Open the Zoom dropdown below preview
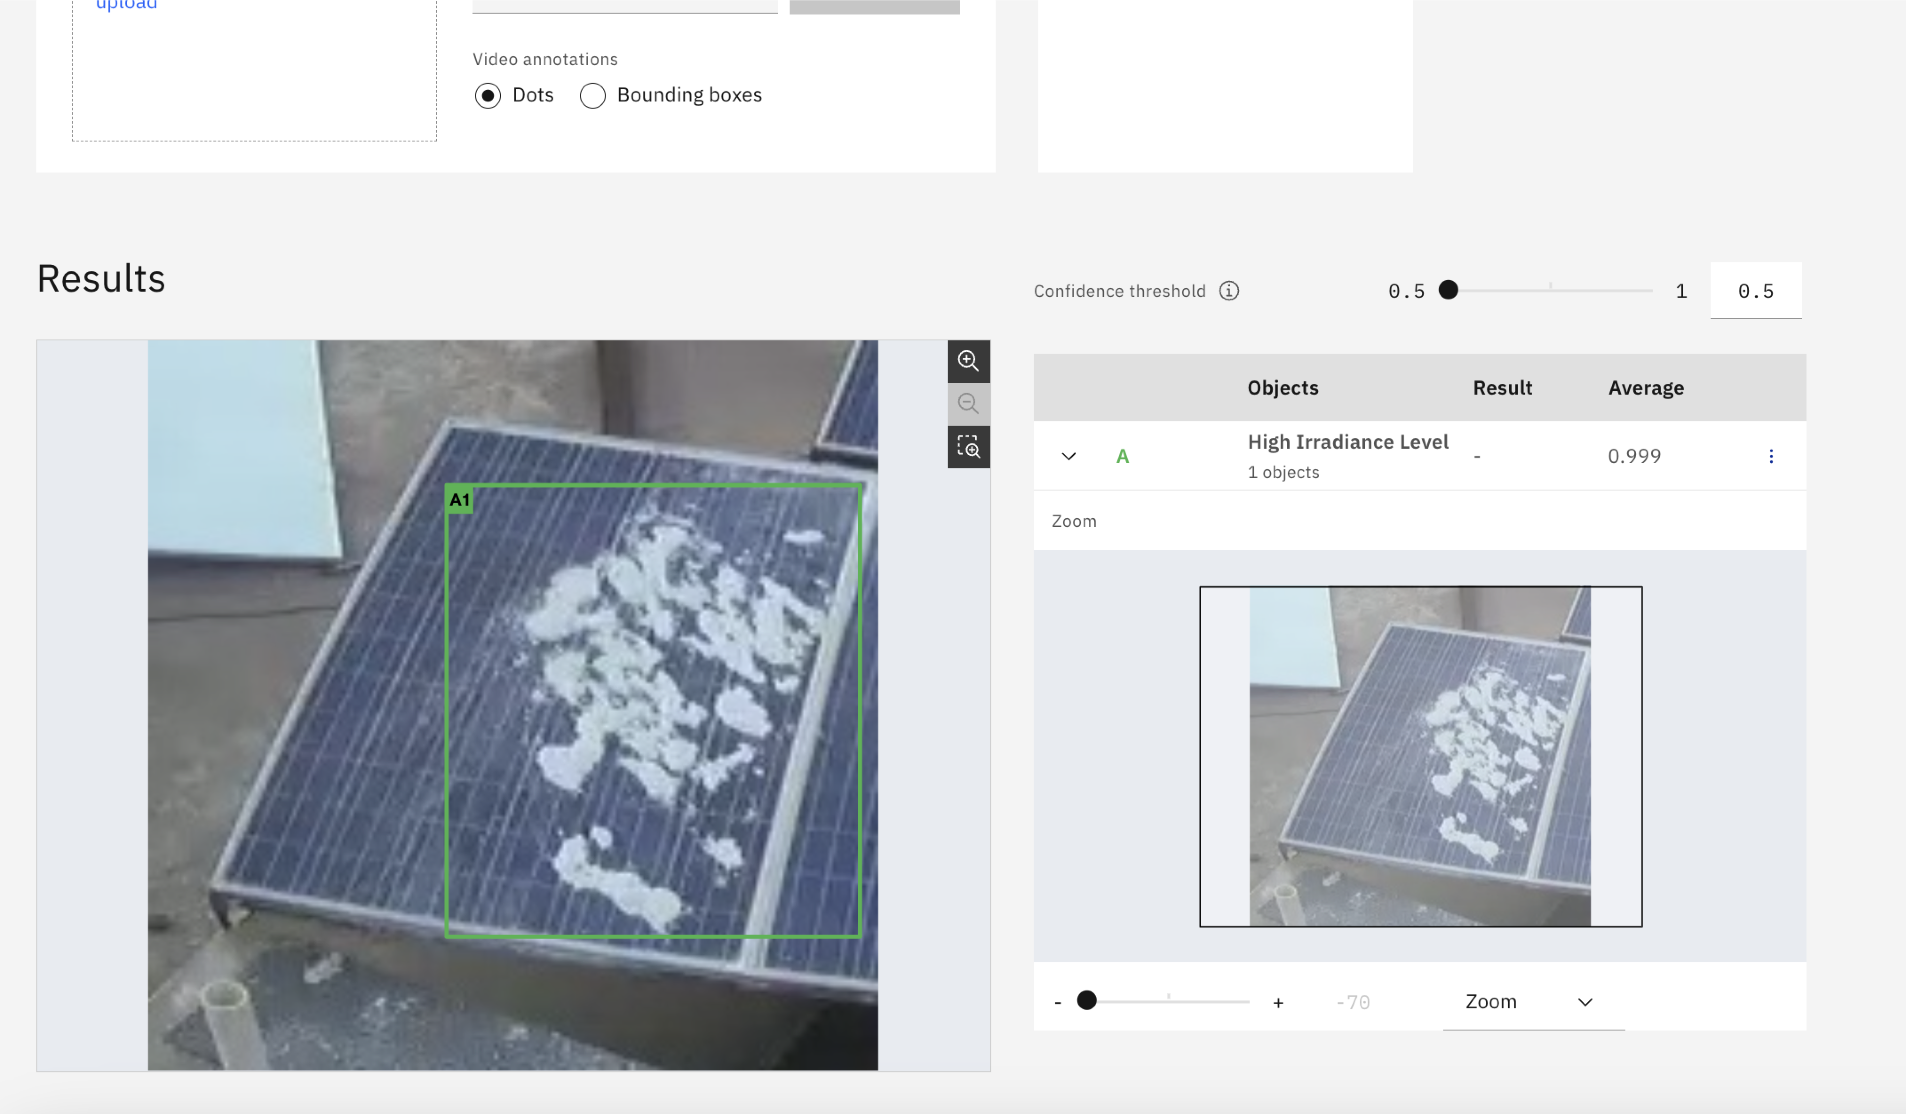This screenshot has height=1114, width=1906. coord(1533,1002)
